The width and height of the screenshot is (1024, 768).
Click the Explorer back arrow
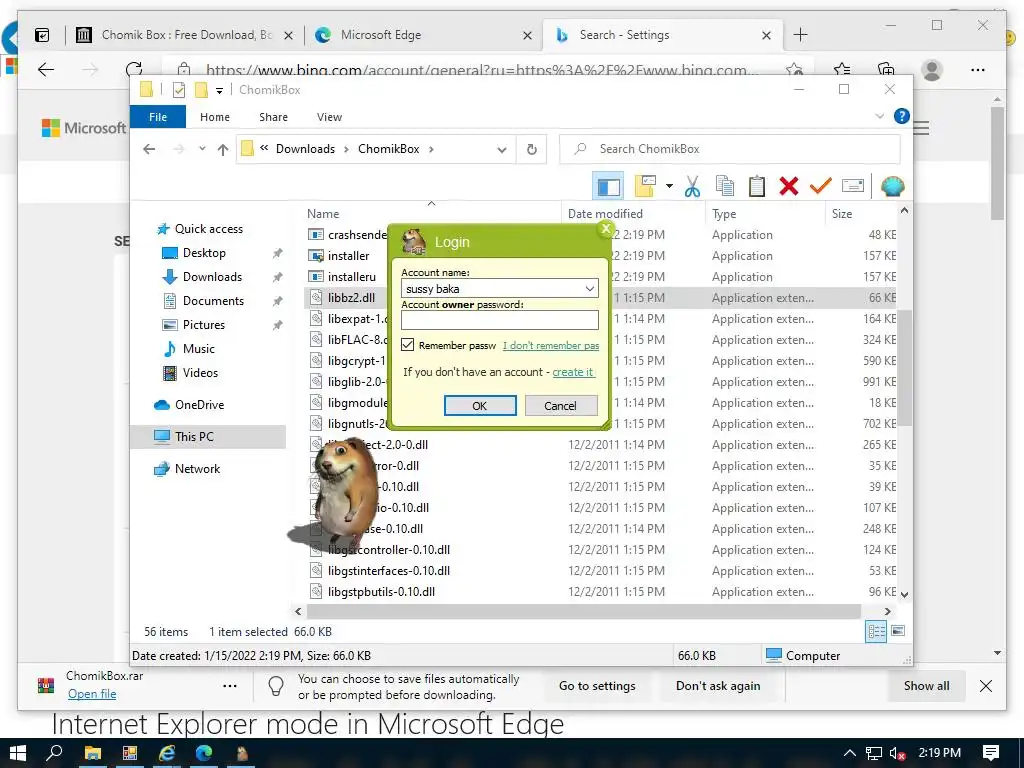[149, 150]
